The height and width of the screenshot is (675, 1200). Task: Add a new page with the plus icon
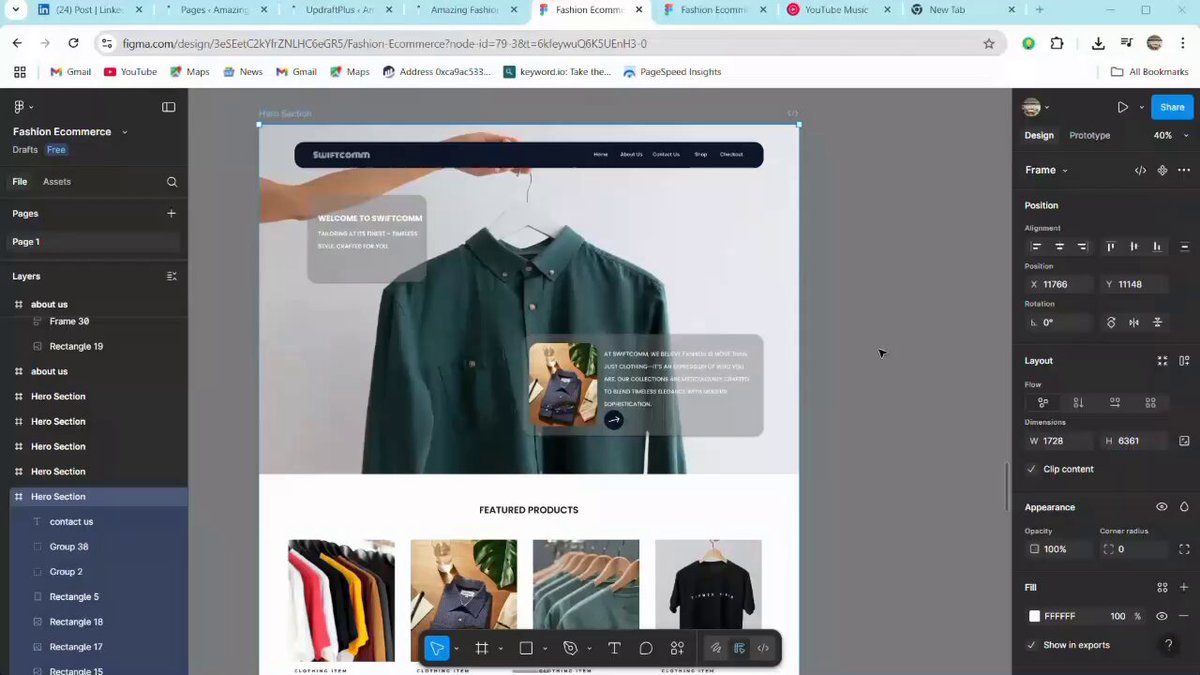coord(171,213)
